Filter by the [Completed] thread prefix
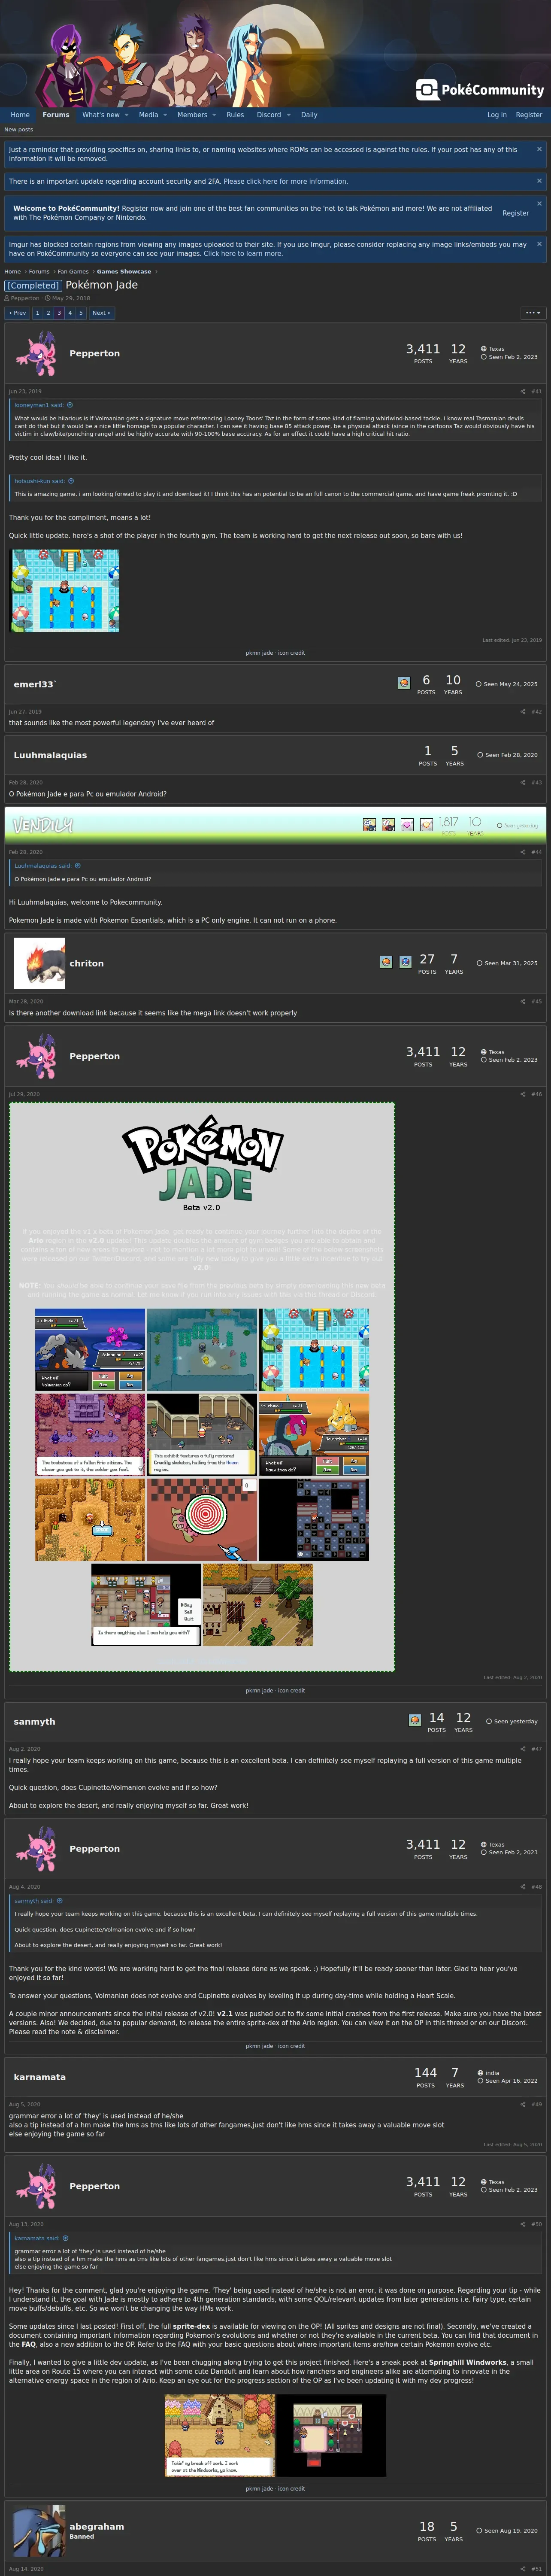 pos(33,285)
